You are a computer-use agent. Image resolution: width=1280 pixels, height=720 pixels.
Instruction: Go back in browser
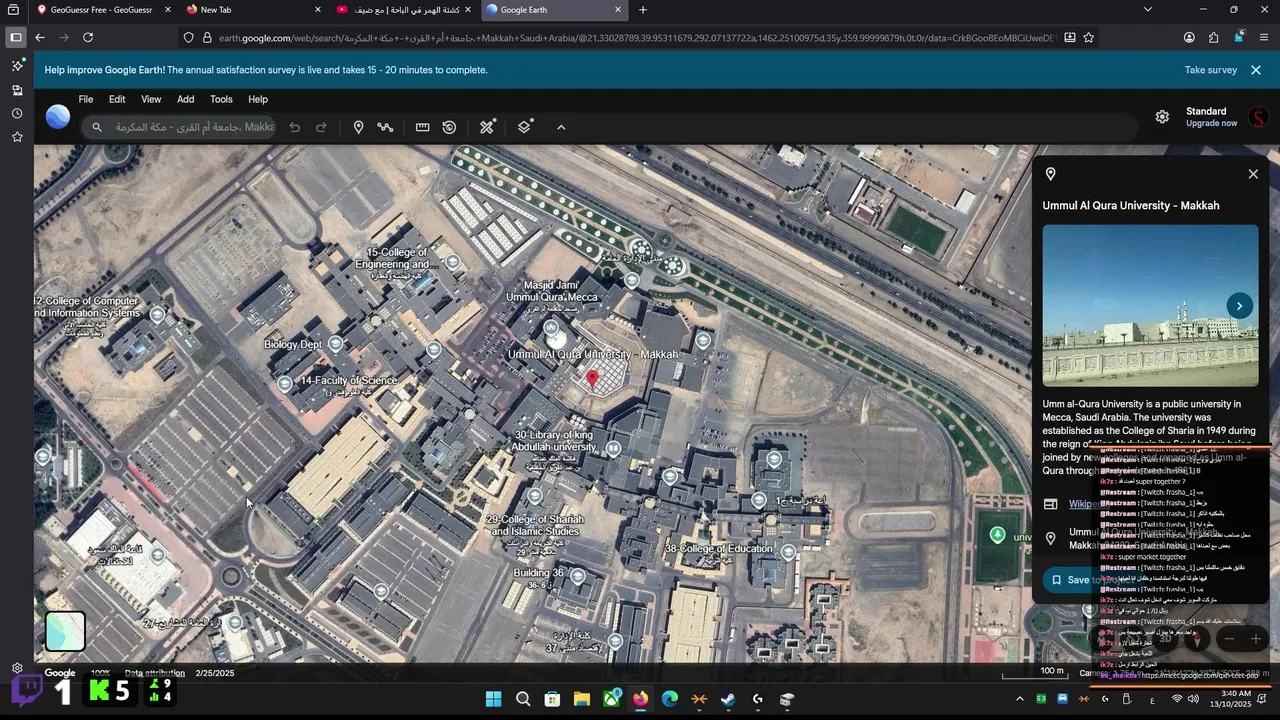40,37
